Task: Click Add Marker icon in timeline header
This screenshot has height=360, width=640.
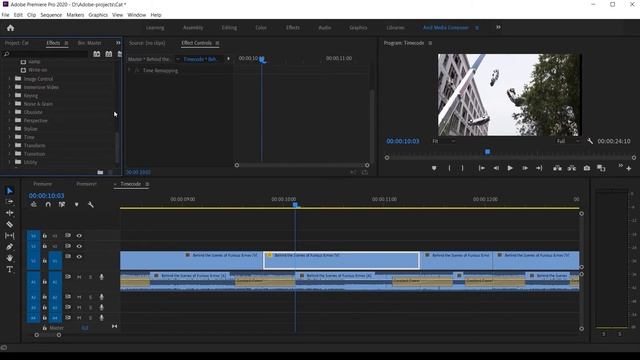Action: coord(76,204)
